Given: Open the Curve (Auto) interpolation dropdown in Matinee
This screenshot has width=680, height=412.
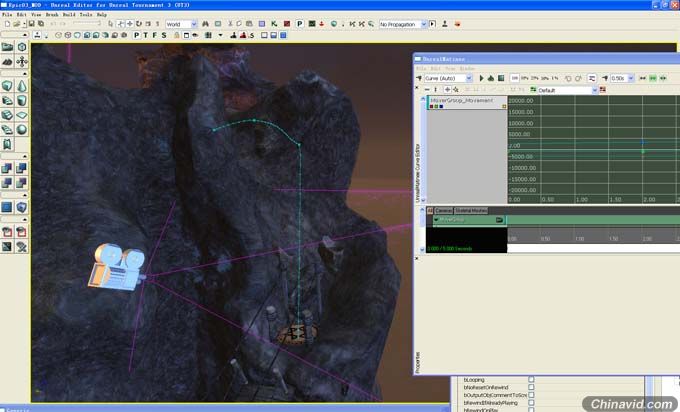Looking at the screenshot, I should 469,78.
